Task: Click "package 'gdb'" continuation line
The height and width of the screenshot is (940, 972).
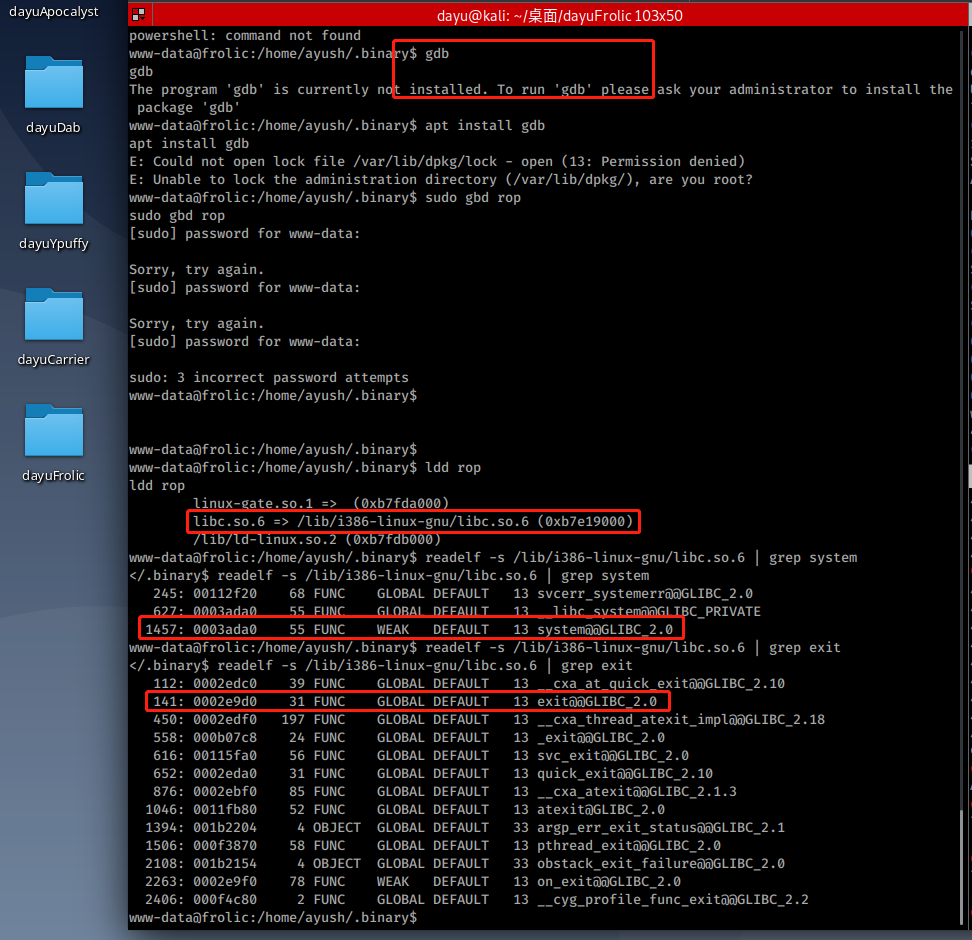Action: [x=188, y=107]
